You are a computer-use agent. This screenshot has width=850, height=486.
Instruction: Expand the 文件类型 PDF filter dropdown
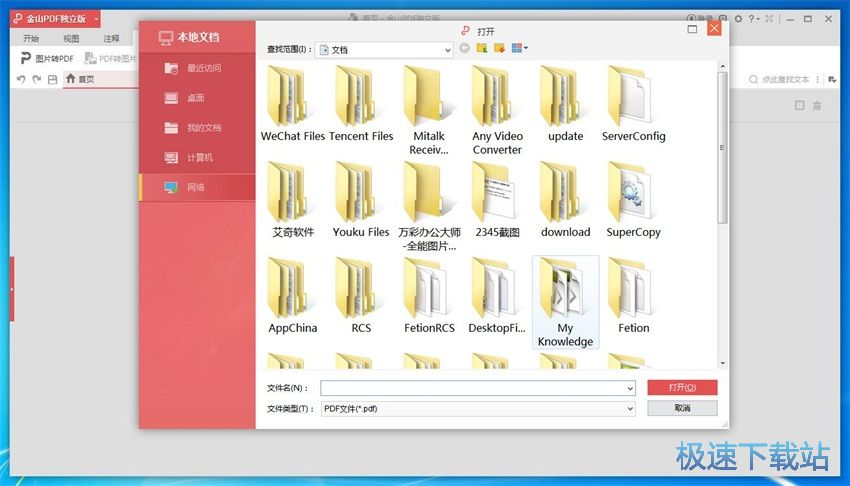tap(630, 409)
